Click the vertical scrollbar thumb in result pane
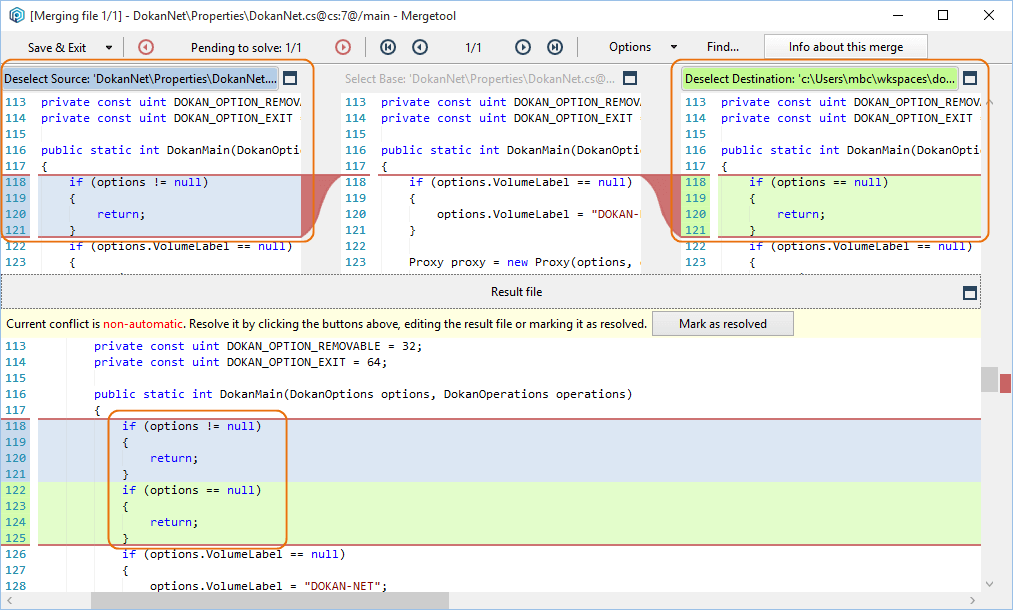 [988, 379]
